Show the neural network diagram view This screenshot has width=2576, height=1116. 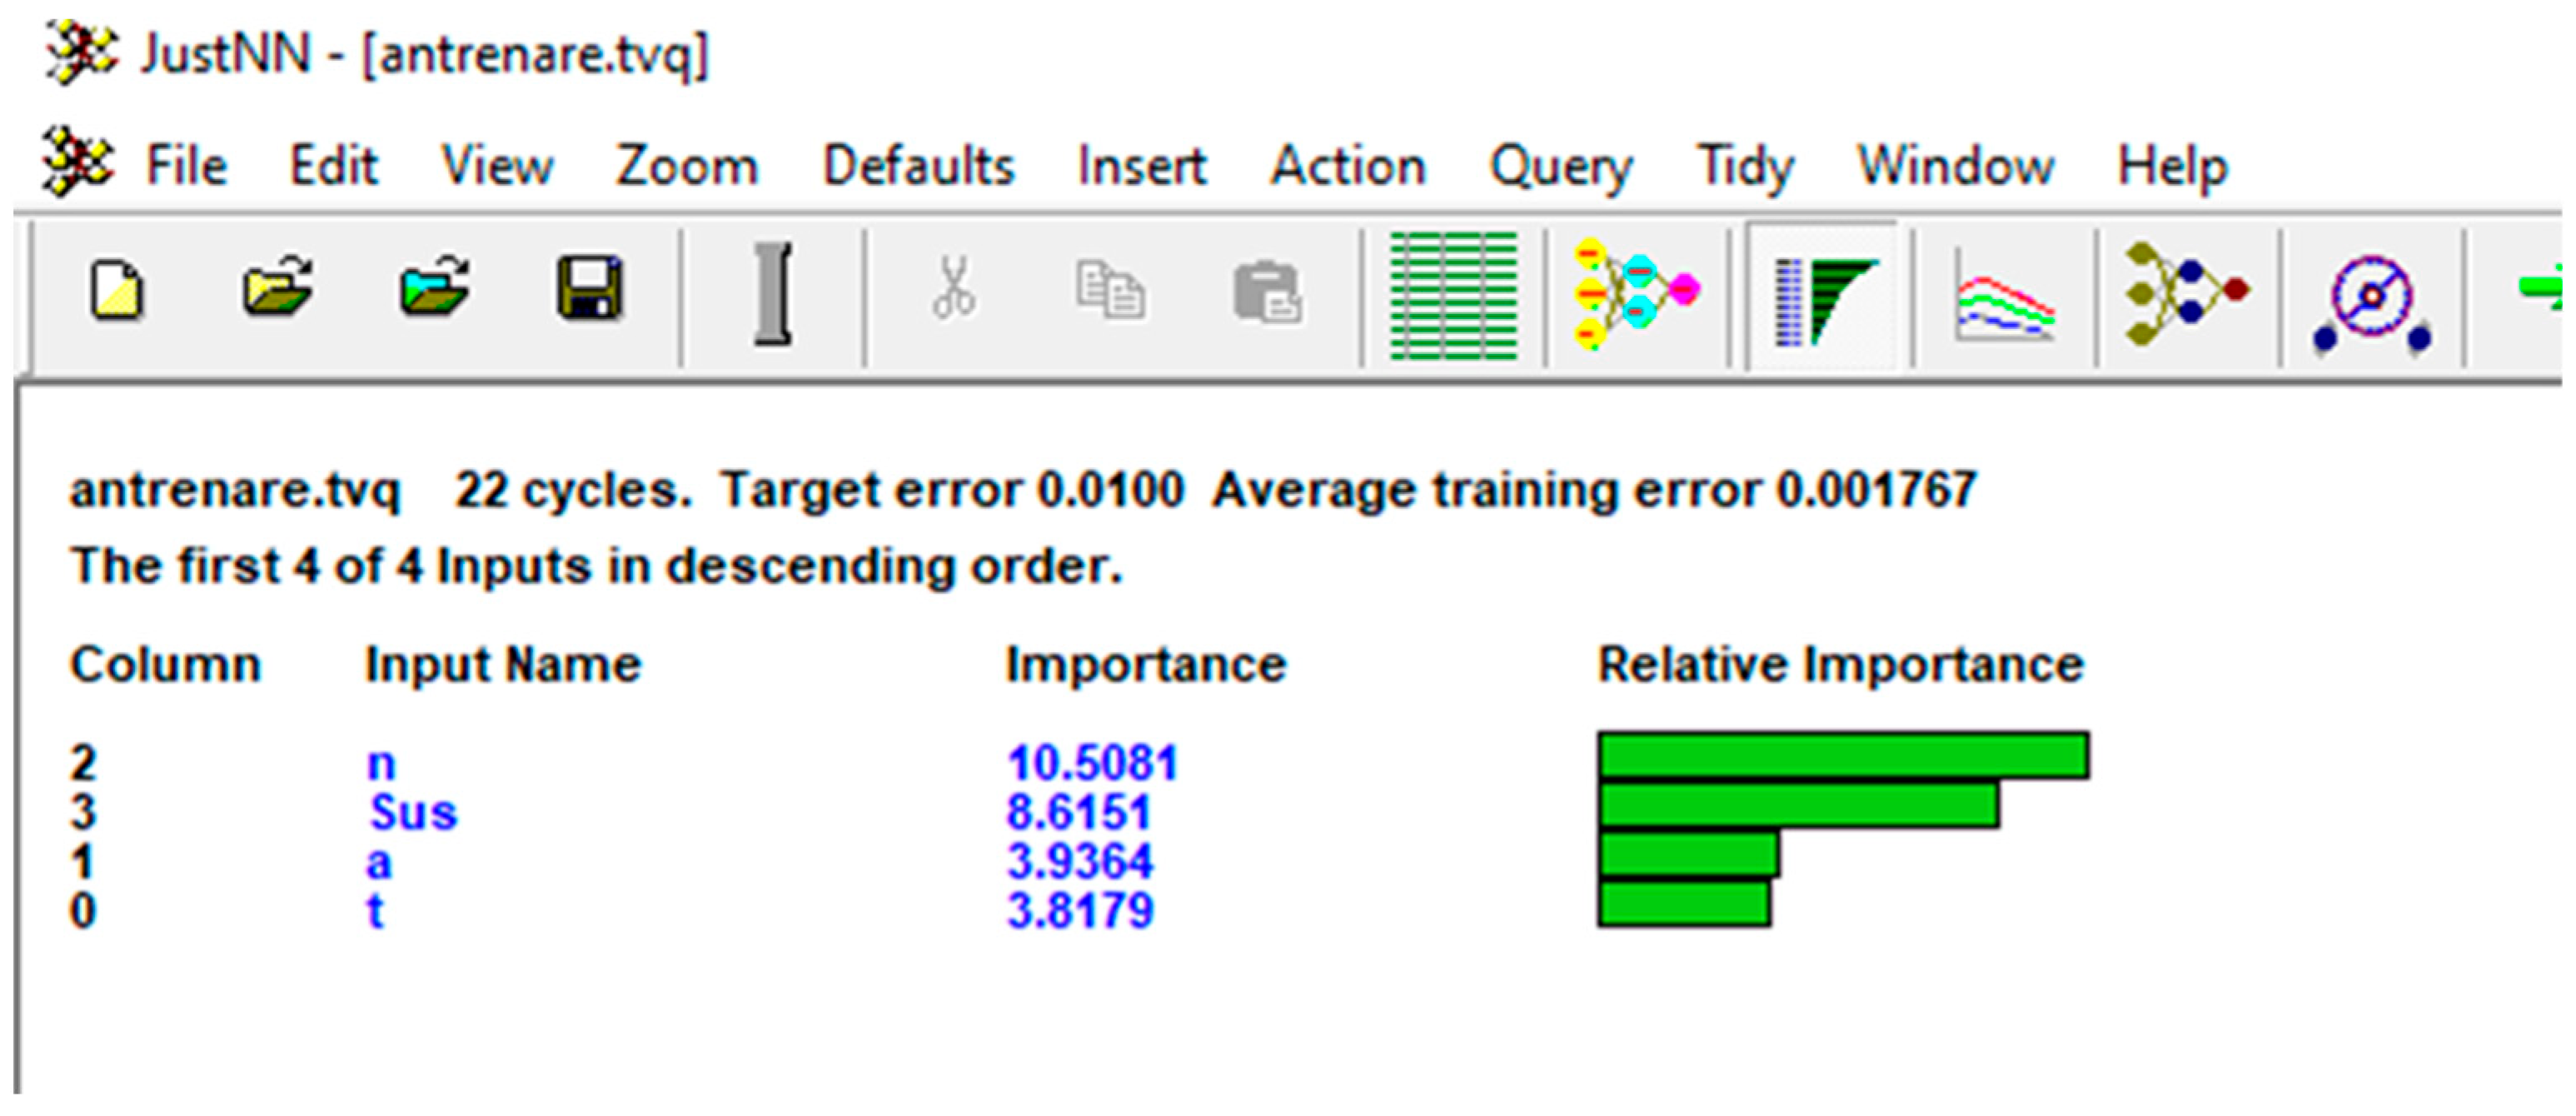1636,293
